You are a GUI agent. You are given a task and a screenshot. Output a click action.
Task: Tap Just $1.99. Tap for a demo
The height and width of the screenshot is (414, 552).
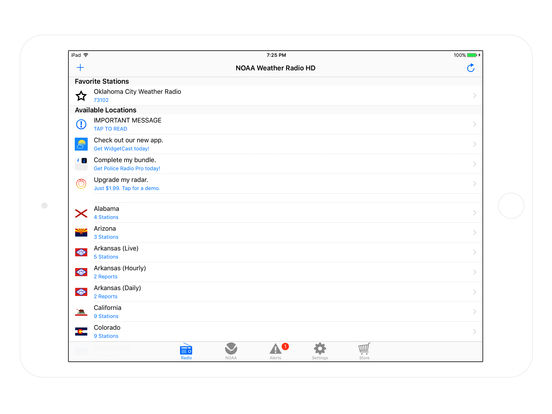point(127,188)
